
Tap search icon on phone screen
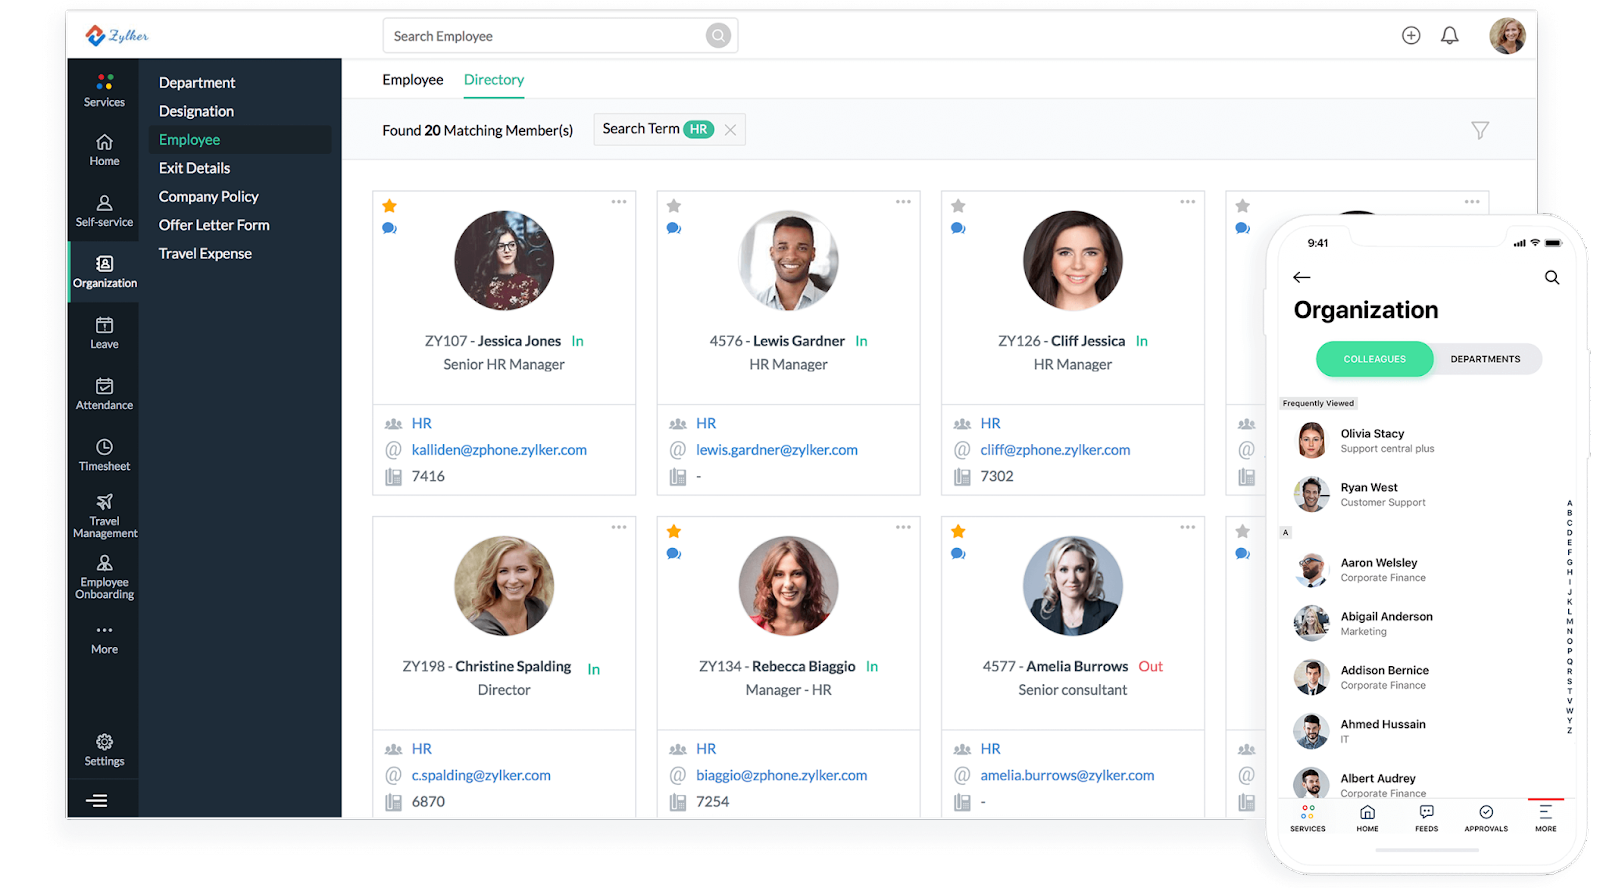pos(1552,277)
